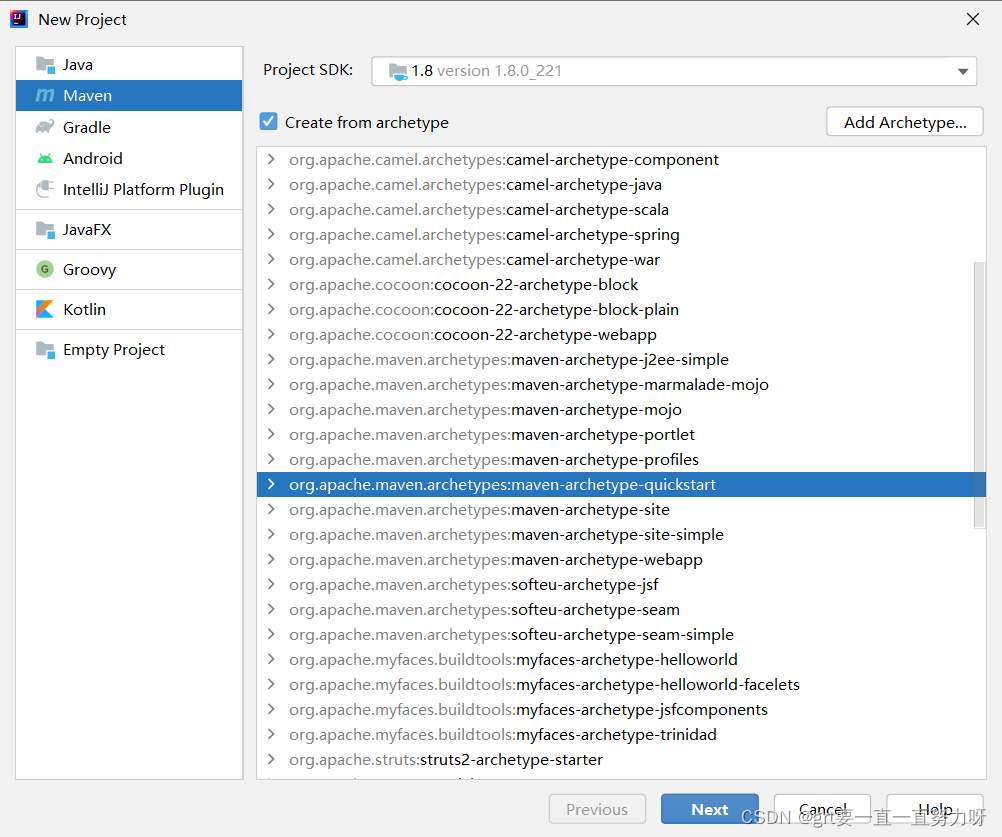This screenshot has height=837, width=1002.
Task: Select softeu-archetype-seam-simple row
Action: pos(621,634)
